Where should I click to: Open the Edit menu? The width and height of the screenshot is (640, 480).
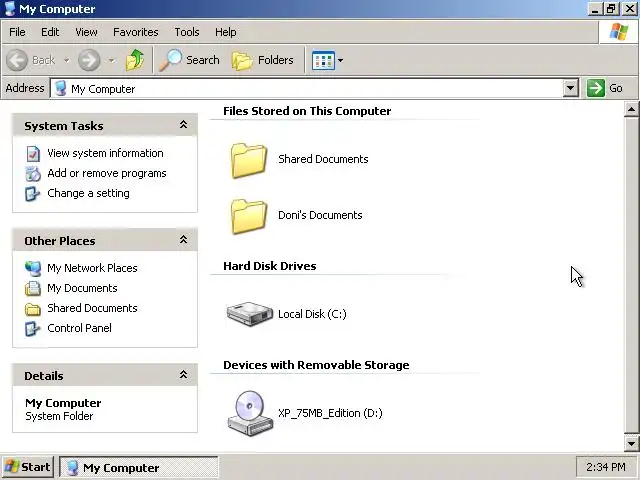coord(50,32)
